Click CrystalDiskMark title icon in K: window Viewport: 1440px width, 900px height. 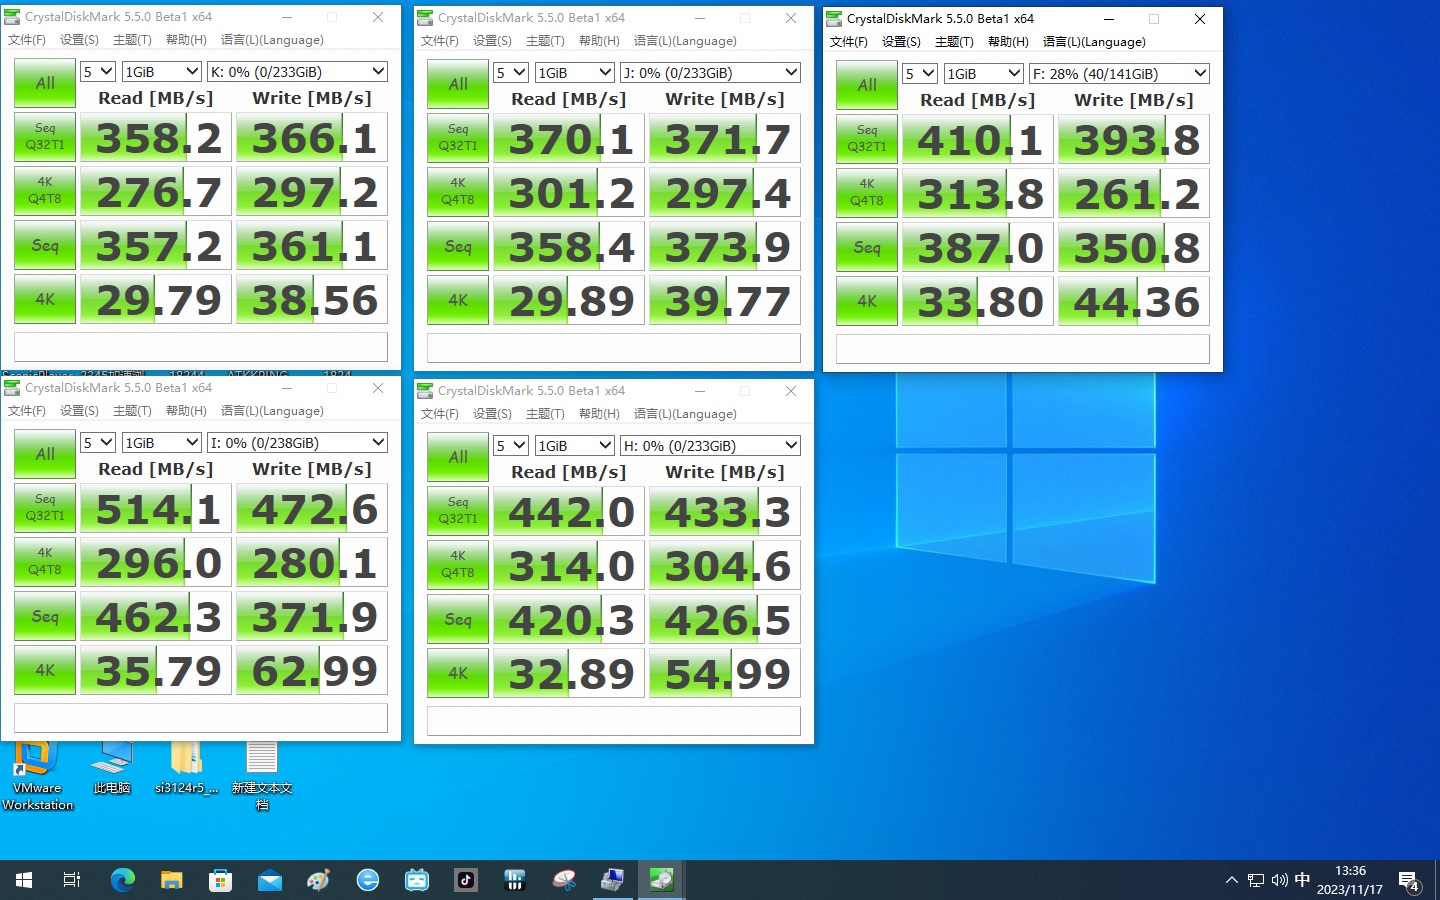click(12, 17)
